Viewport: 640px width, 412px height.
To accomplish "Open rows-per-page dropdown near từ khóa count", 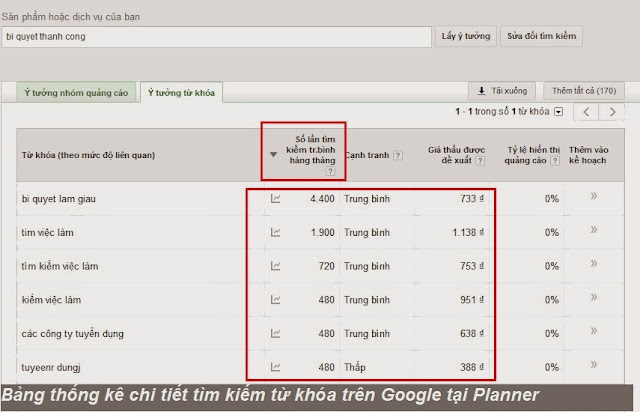I will coord(559,112).
